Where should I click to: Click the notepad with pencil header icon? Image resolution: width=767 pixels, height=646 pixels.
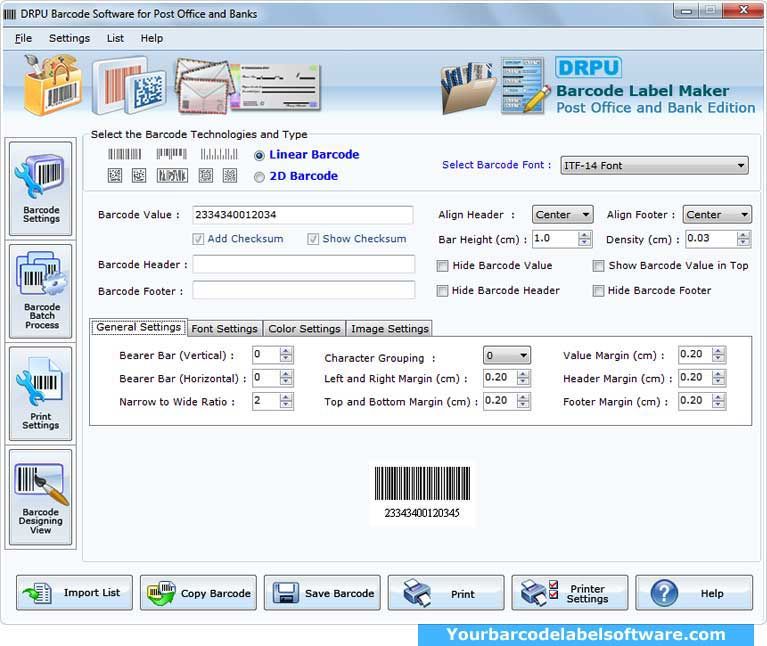coord(526,86)
